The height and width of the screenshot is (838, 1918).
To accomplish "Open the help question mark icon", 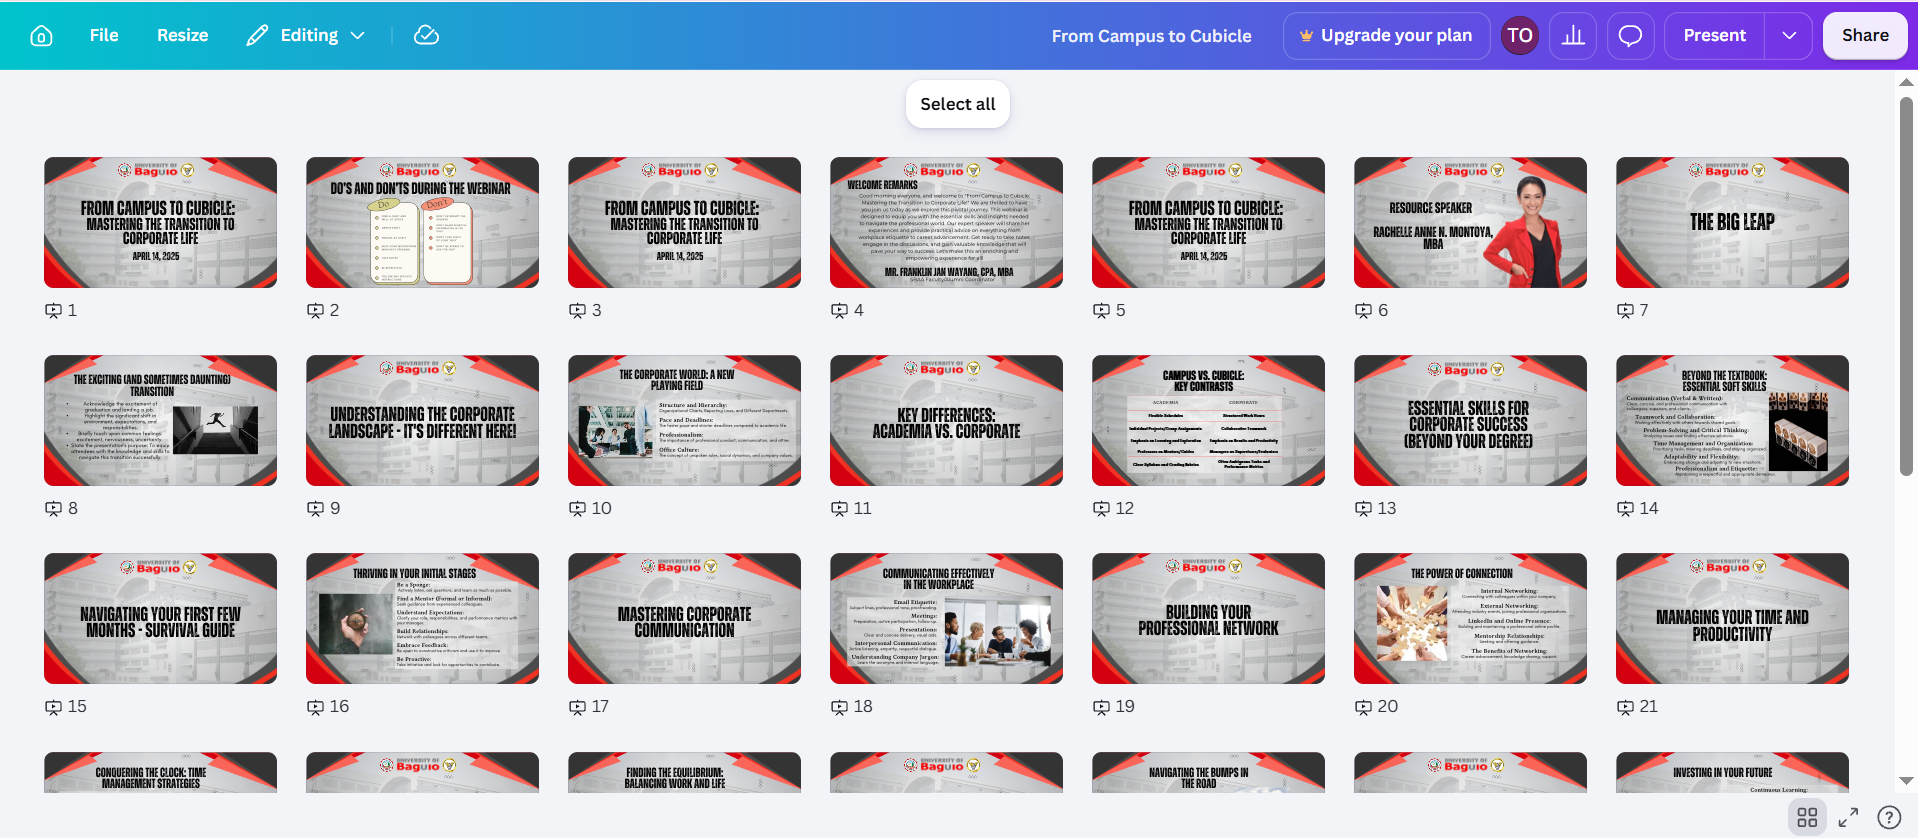I will pyautogui.click(x=1889, y=817).
